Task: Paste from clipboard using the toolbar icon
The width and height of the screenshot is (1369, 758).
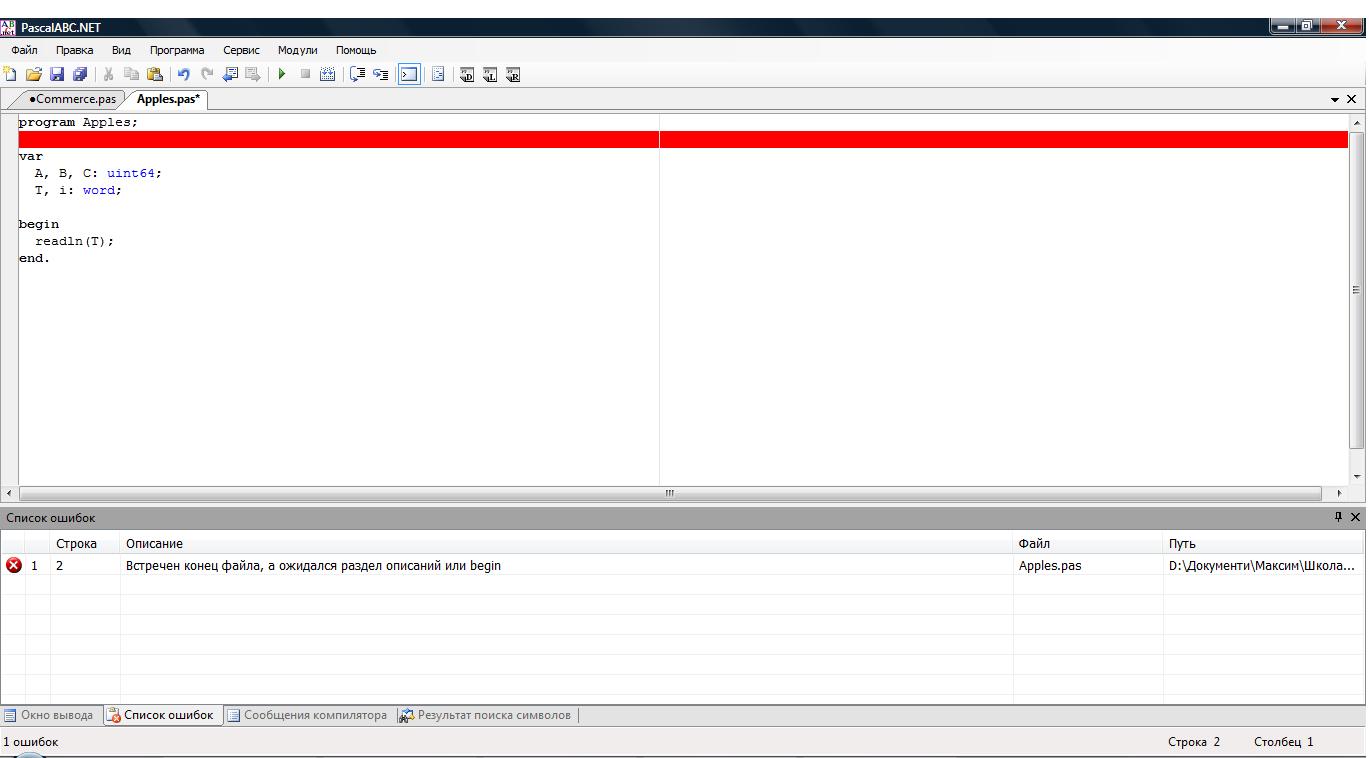Action: tap(155, 74)
